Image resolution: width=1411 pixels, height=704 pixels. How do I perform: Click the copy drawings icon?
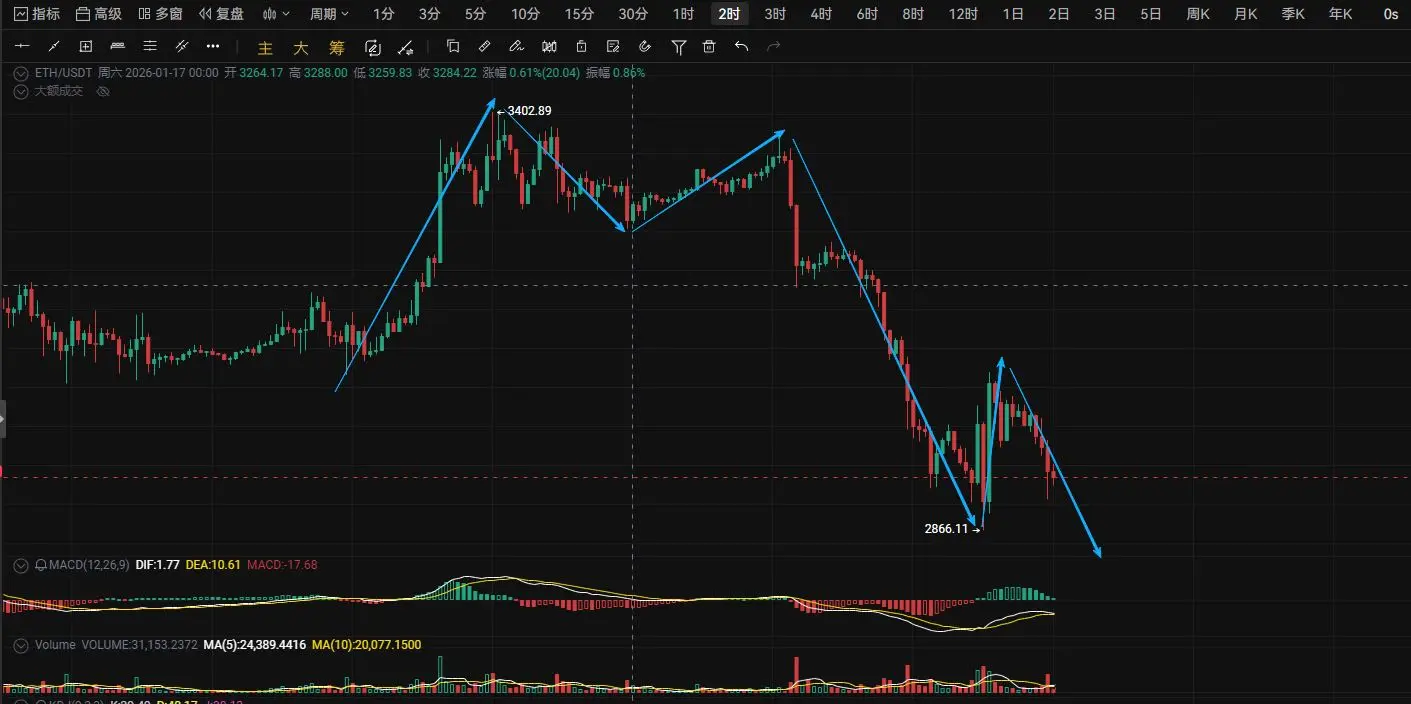[453, 46]
